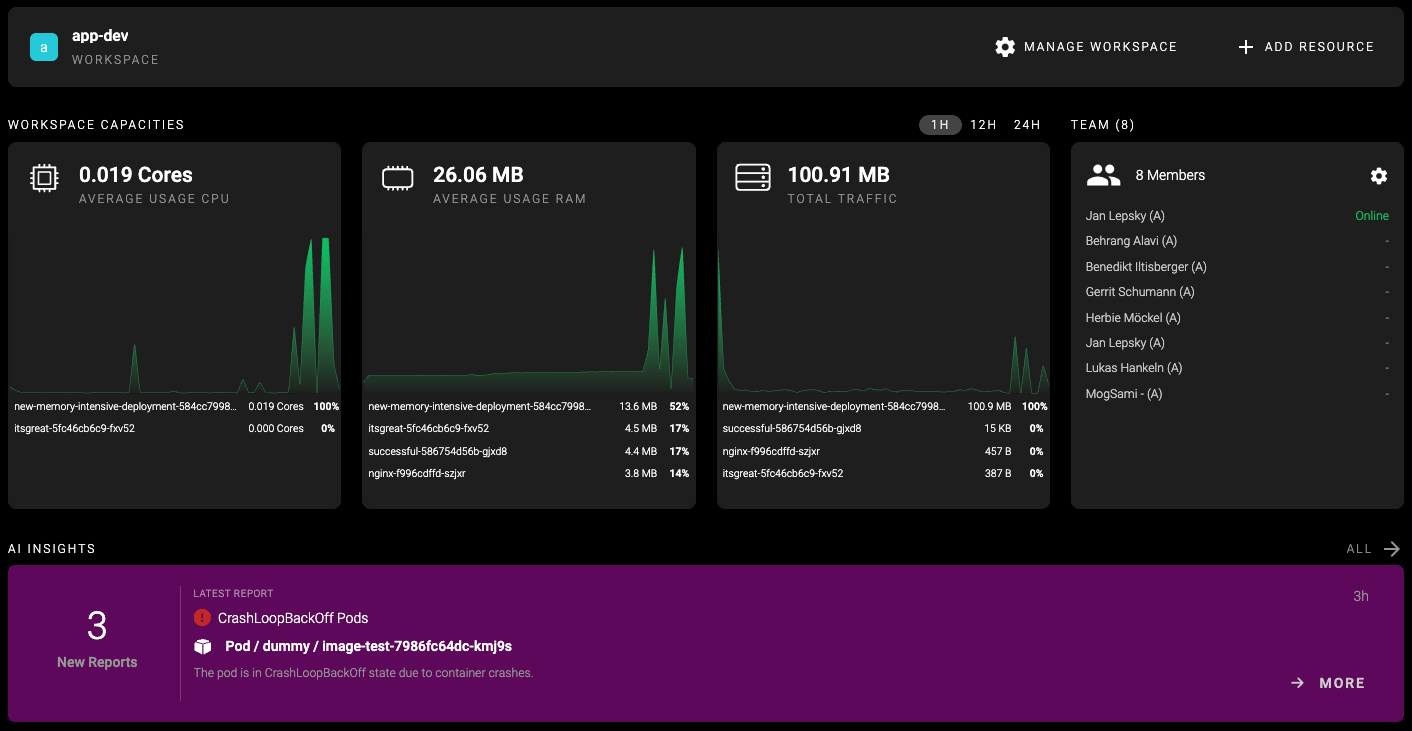
Task: Select itsgreat row showing 387 B
Action: coord(883,473)
